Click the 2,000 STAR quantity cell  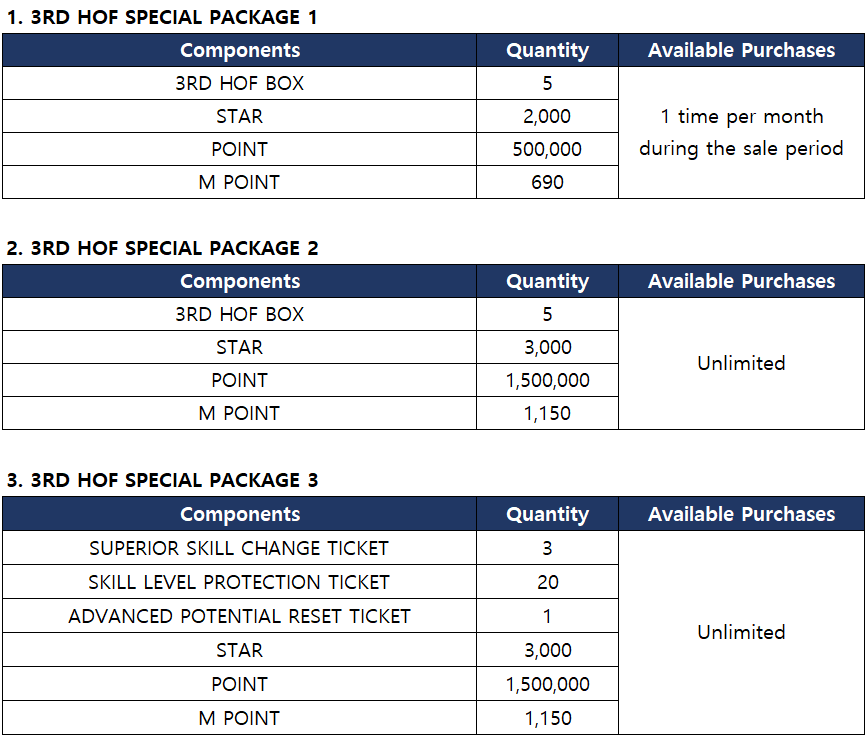click(x=547, y=116)
